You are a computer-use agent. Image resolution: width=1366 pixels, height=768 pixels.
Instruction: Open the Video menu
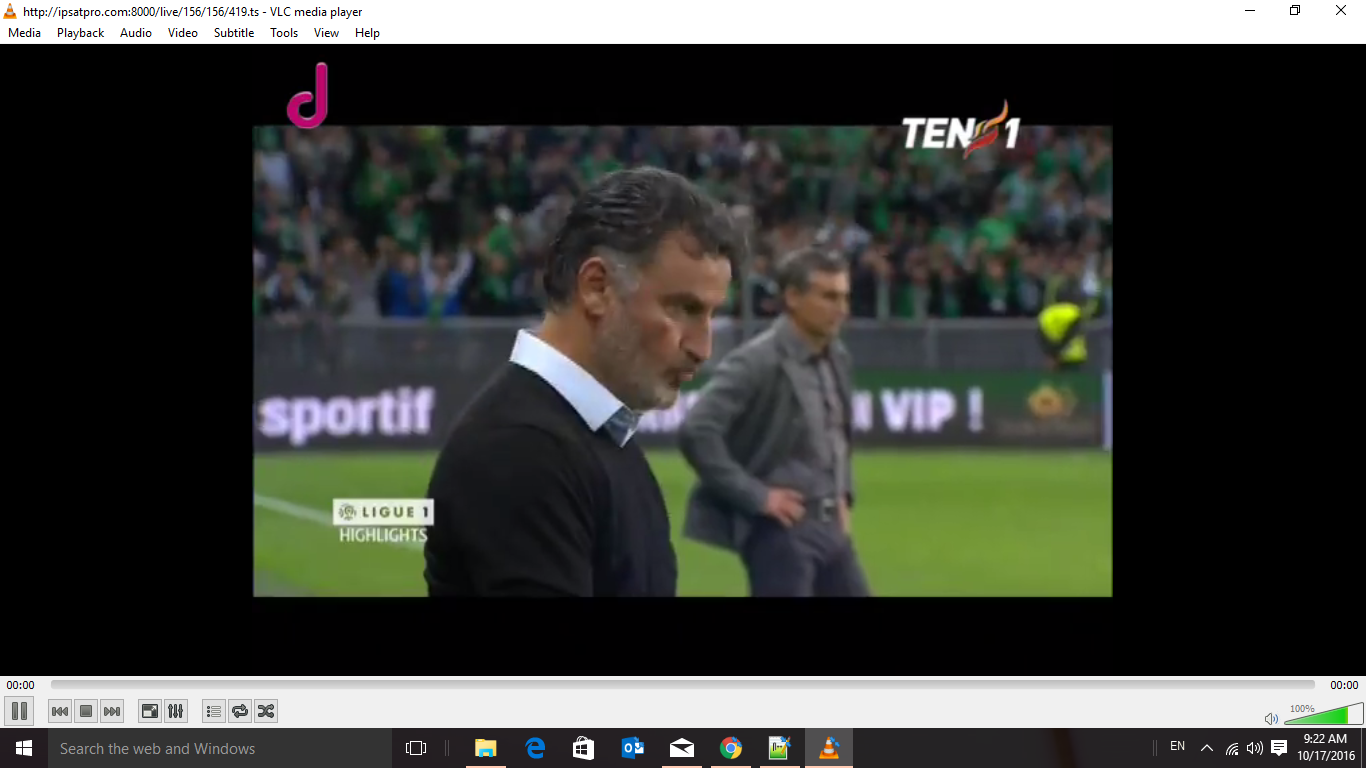click(183, 33)
